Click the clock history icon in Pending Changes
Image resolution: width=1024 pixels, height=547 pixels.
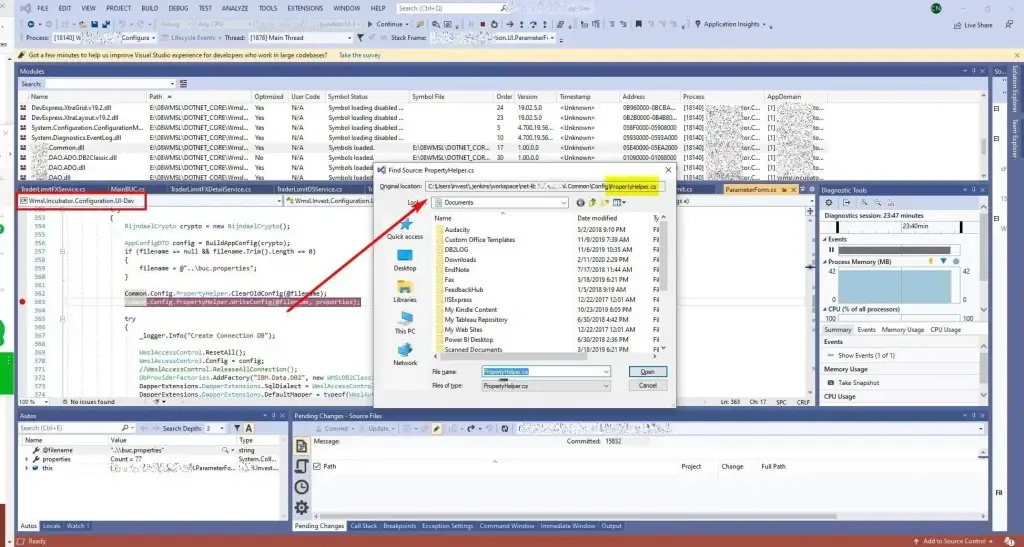301,487
